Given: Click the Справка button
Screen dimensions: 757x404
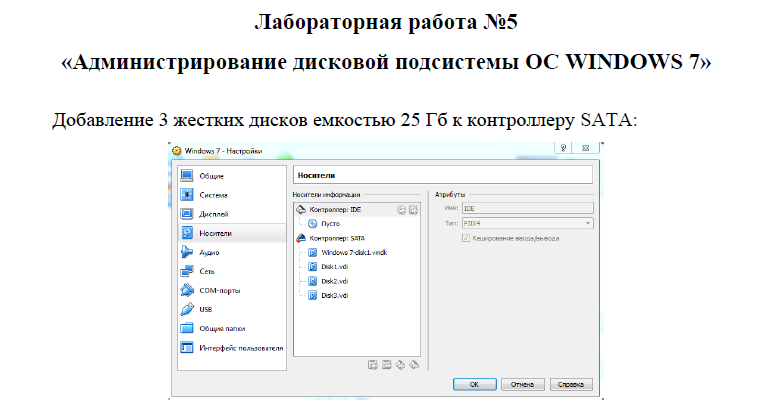Looking at the screenshot, I should (571, 384).
